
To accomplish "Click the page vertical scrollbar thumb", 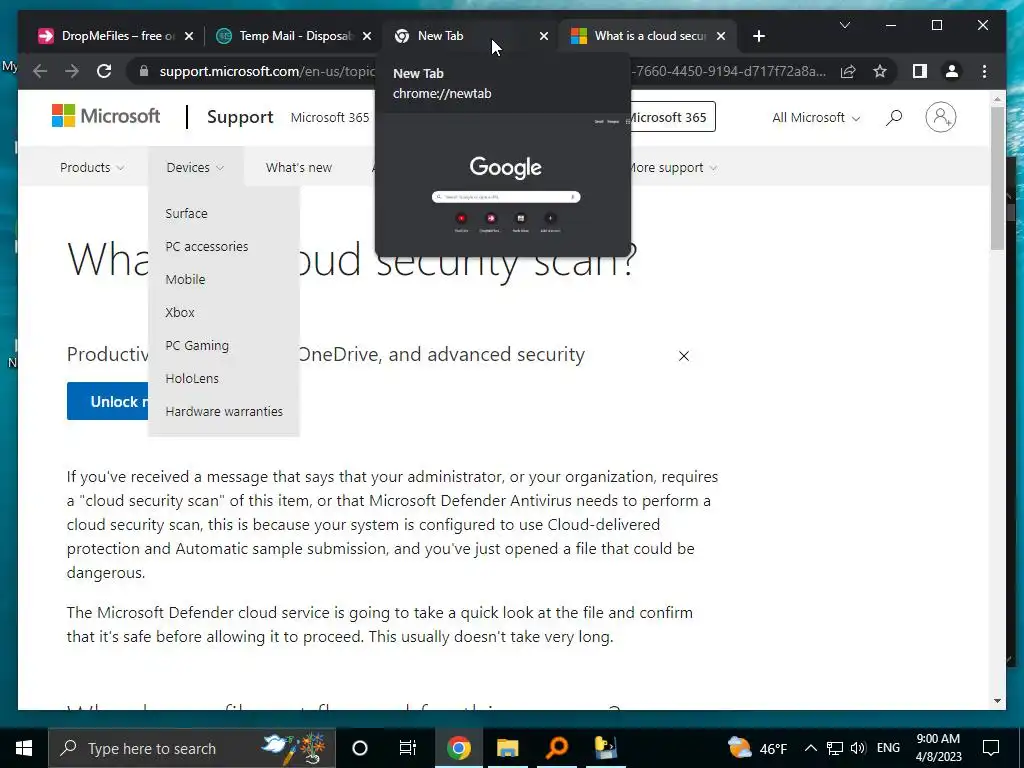I will click(x=997, y=178).
